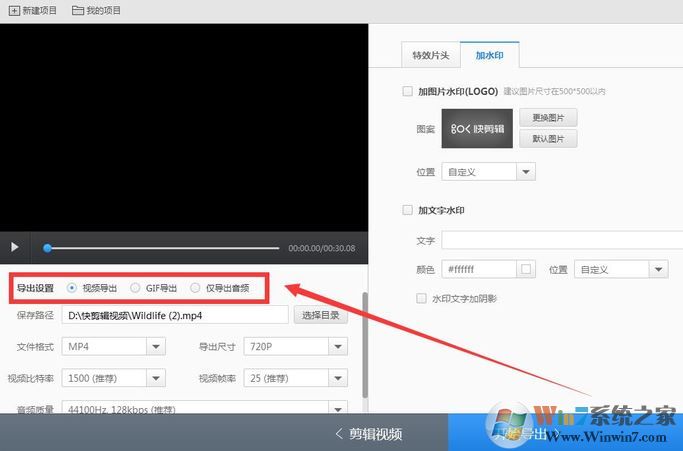
Task: Open the 视频比特率 1500 dropdown
Action: click(113, 378)
